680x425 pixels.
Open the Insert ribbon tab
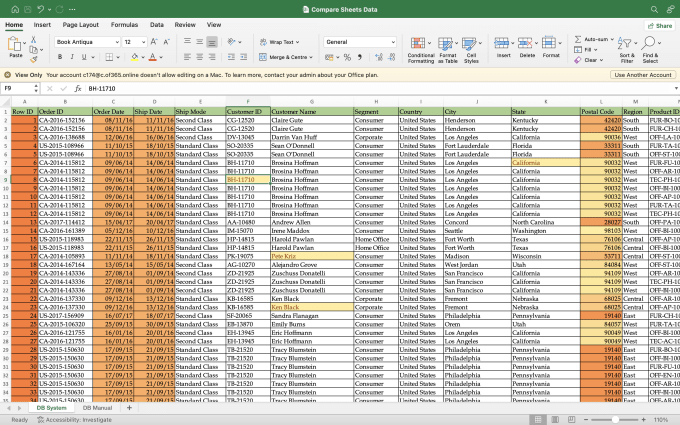point(42,25)
